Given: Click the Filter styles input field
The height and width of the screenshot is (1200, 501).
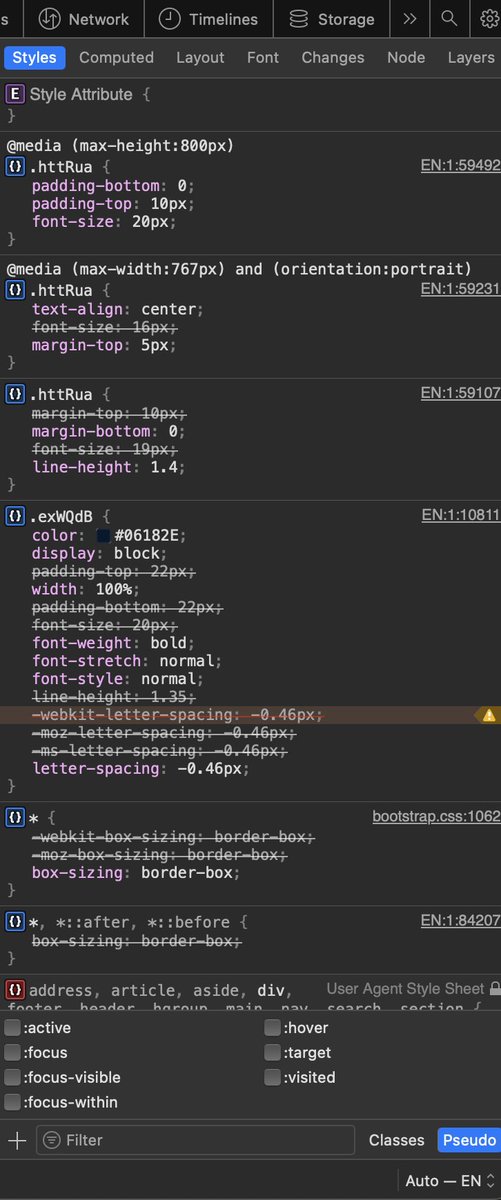Looking at the screenshot, I should (195, 1140).
